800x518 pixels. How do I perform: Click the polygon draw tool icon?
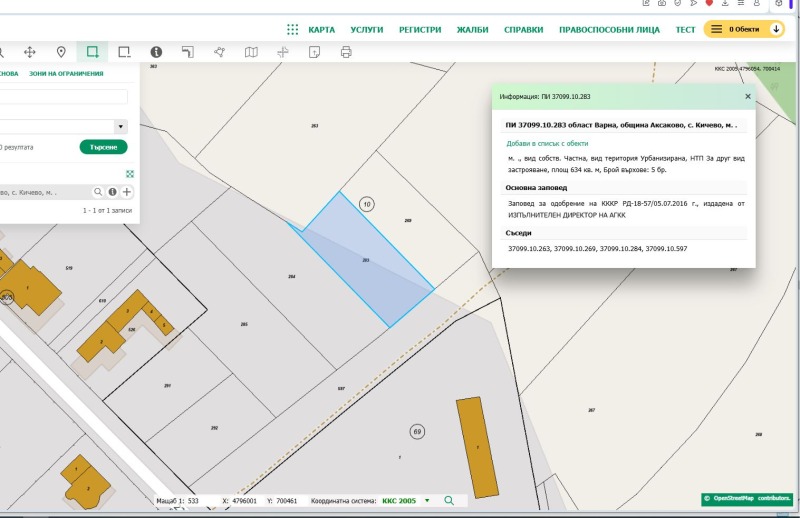coord(219,52)
